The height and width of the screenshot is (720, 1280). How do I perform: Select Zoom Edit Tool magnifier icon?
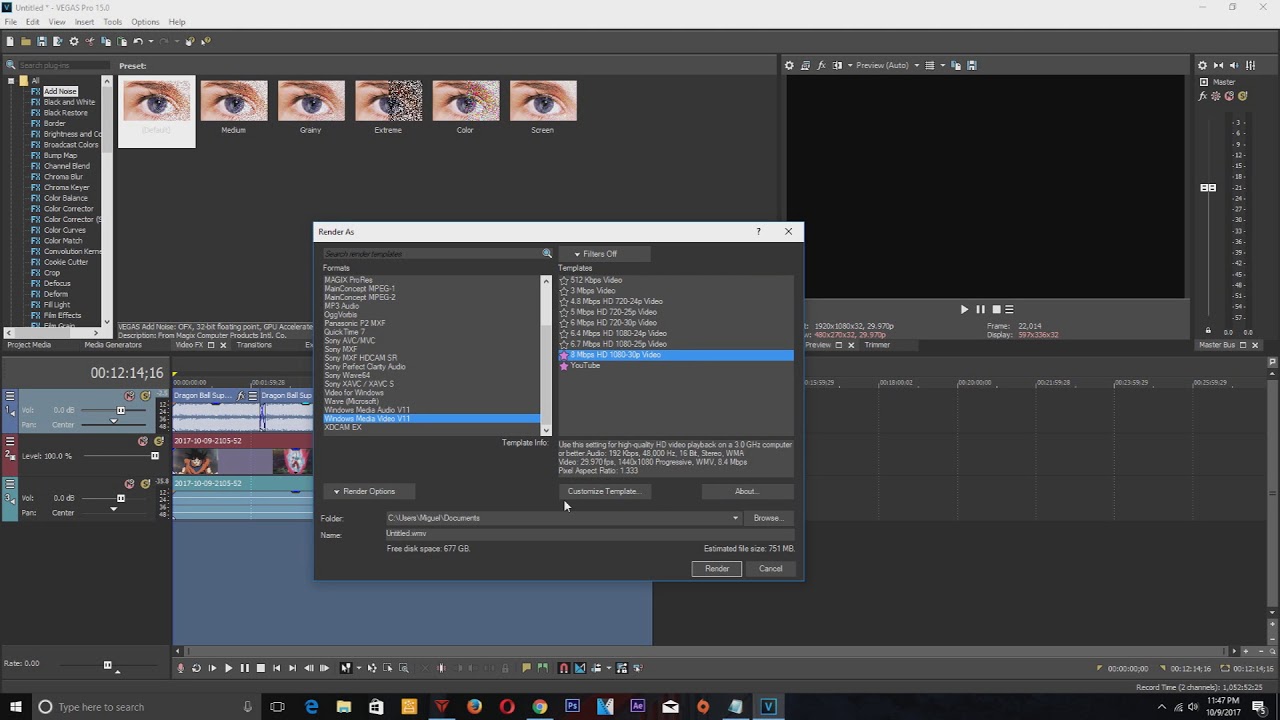pyautogui.click(x=404, y=668)
